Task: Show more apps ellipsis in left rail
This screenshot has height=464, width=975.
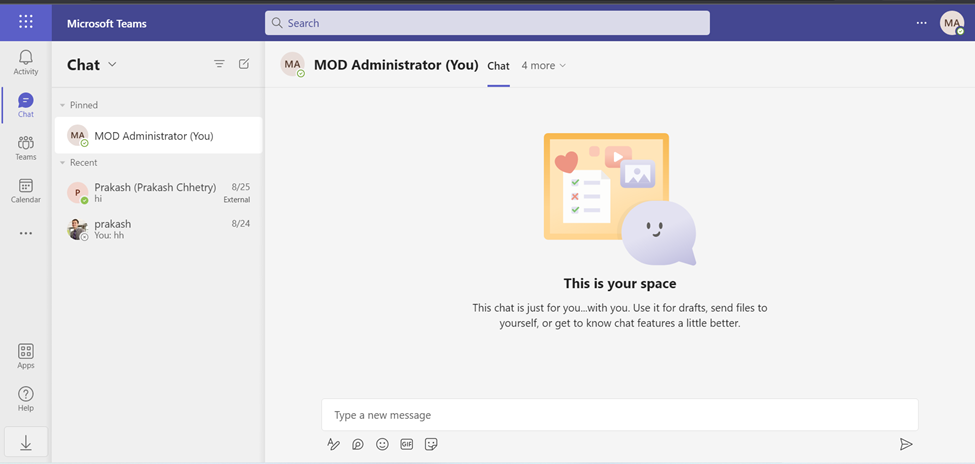Action: tap(25, 233)
